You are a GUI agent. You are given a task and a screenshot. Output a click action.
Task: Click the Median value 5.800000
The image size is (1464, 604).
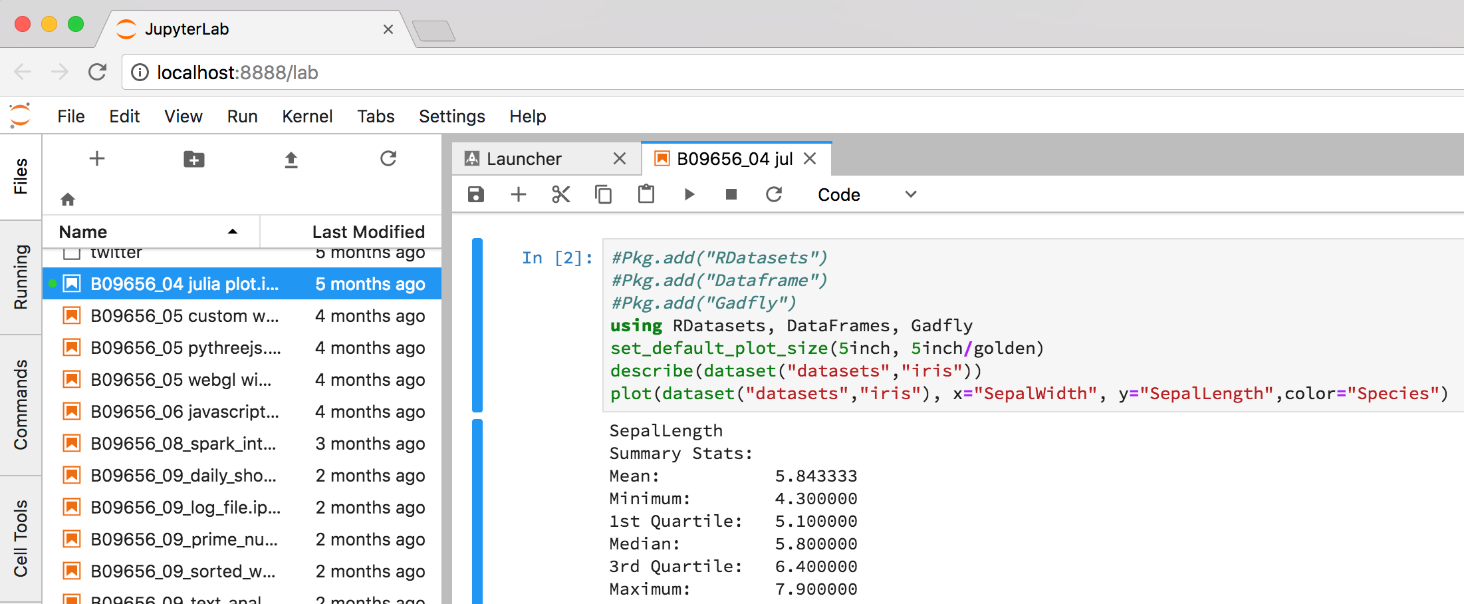pyautogui.click(x=816, y=544)
